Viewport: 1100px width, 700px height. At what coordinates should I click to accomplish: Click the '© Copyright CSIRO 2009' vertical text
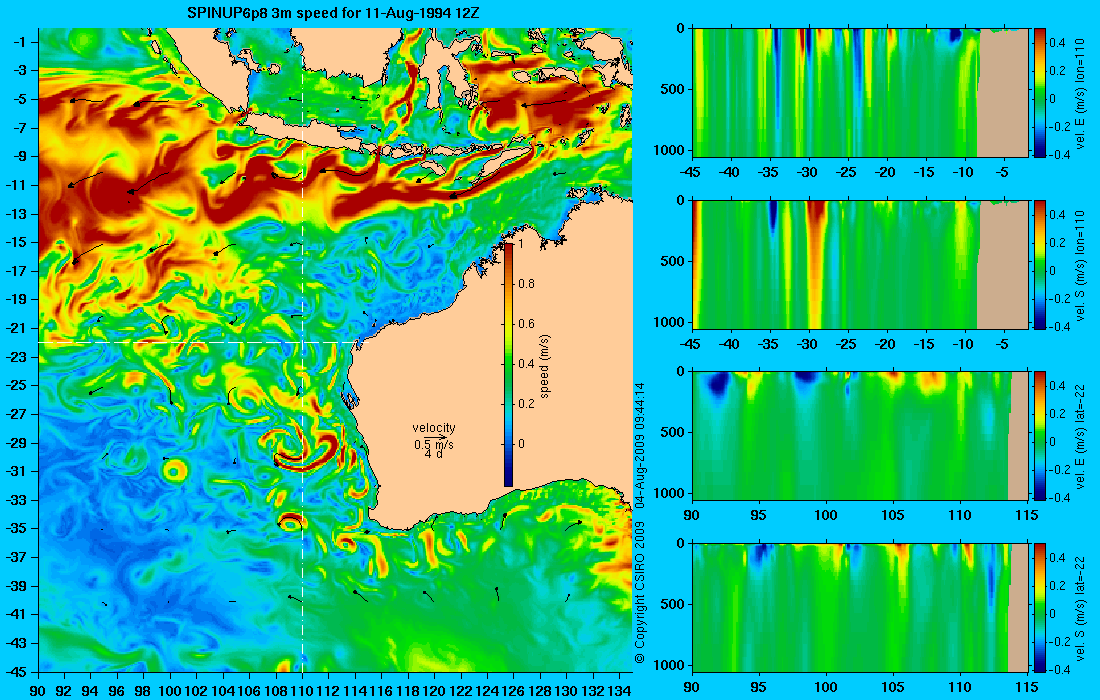tap(640, 591)
